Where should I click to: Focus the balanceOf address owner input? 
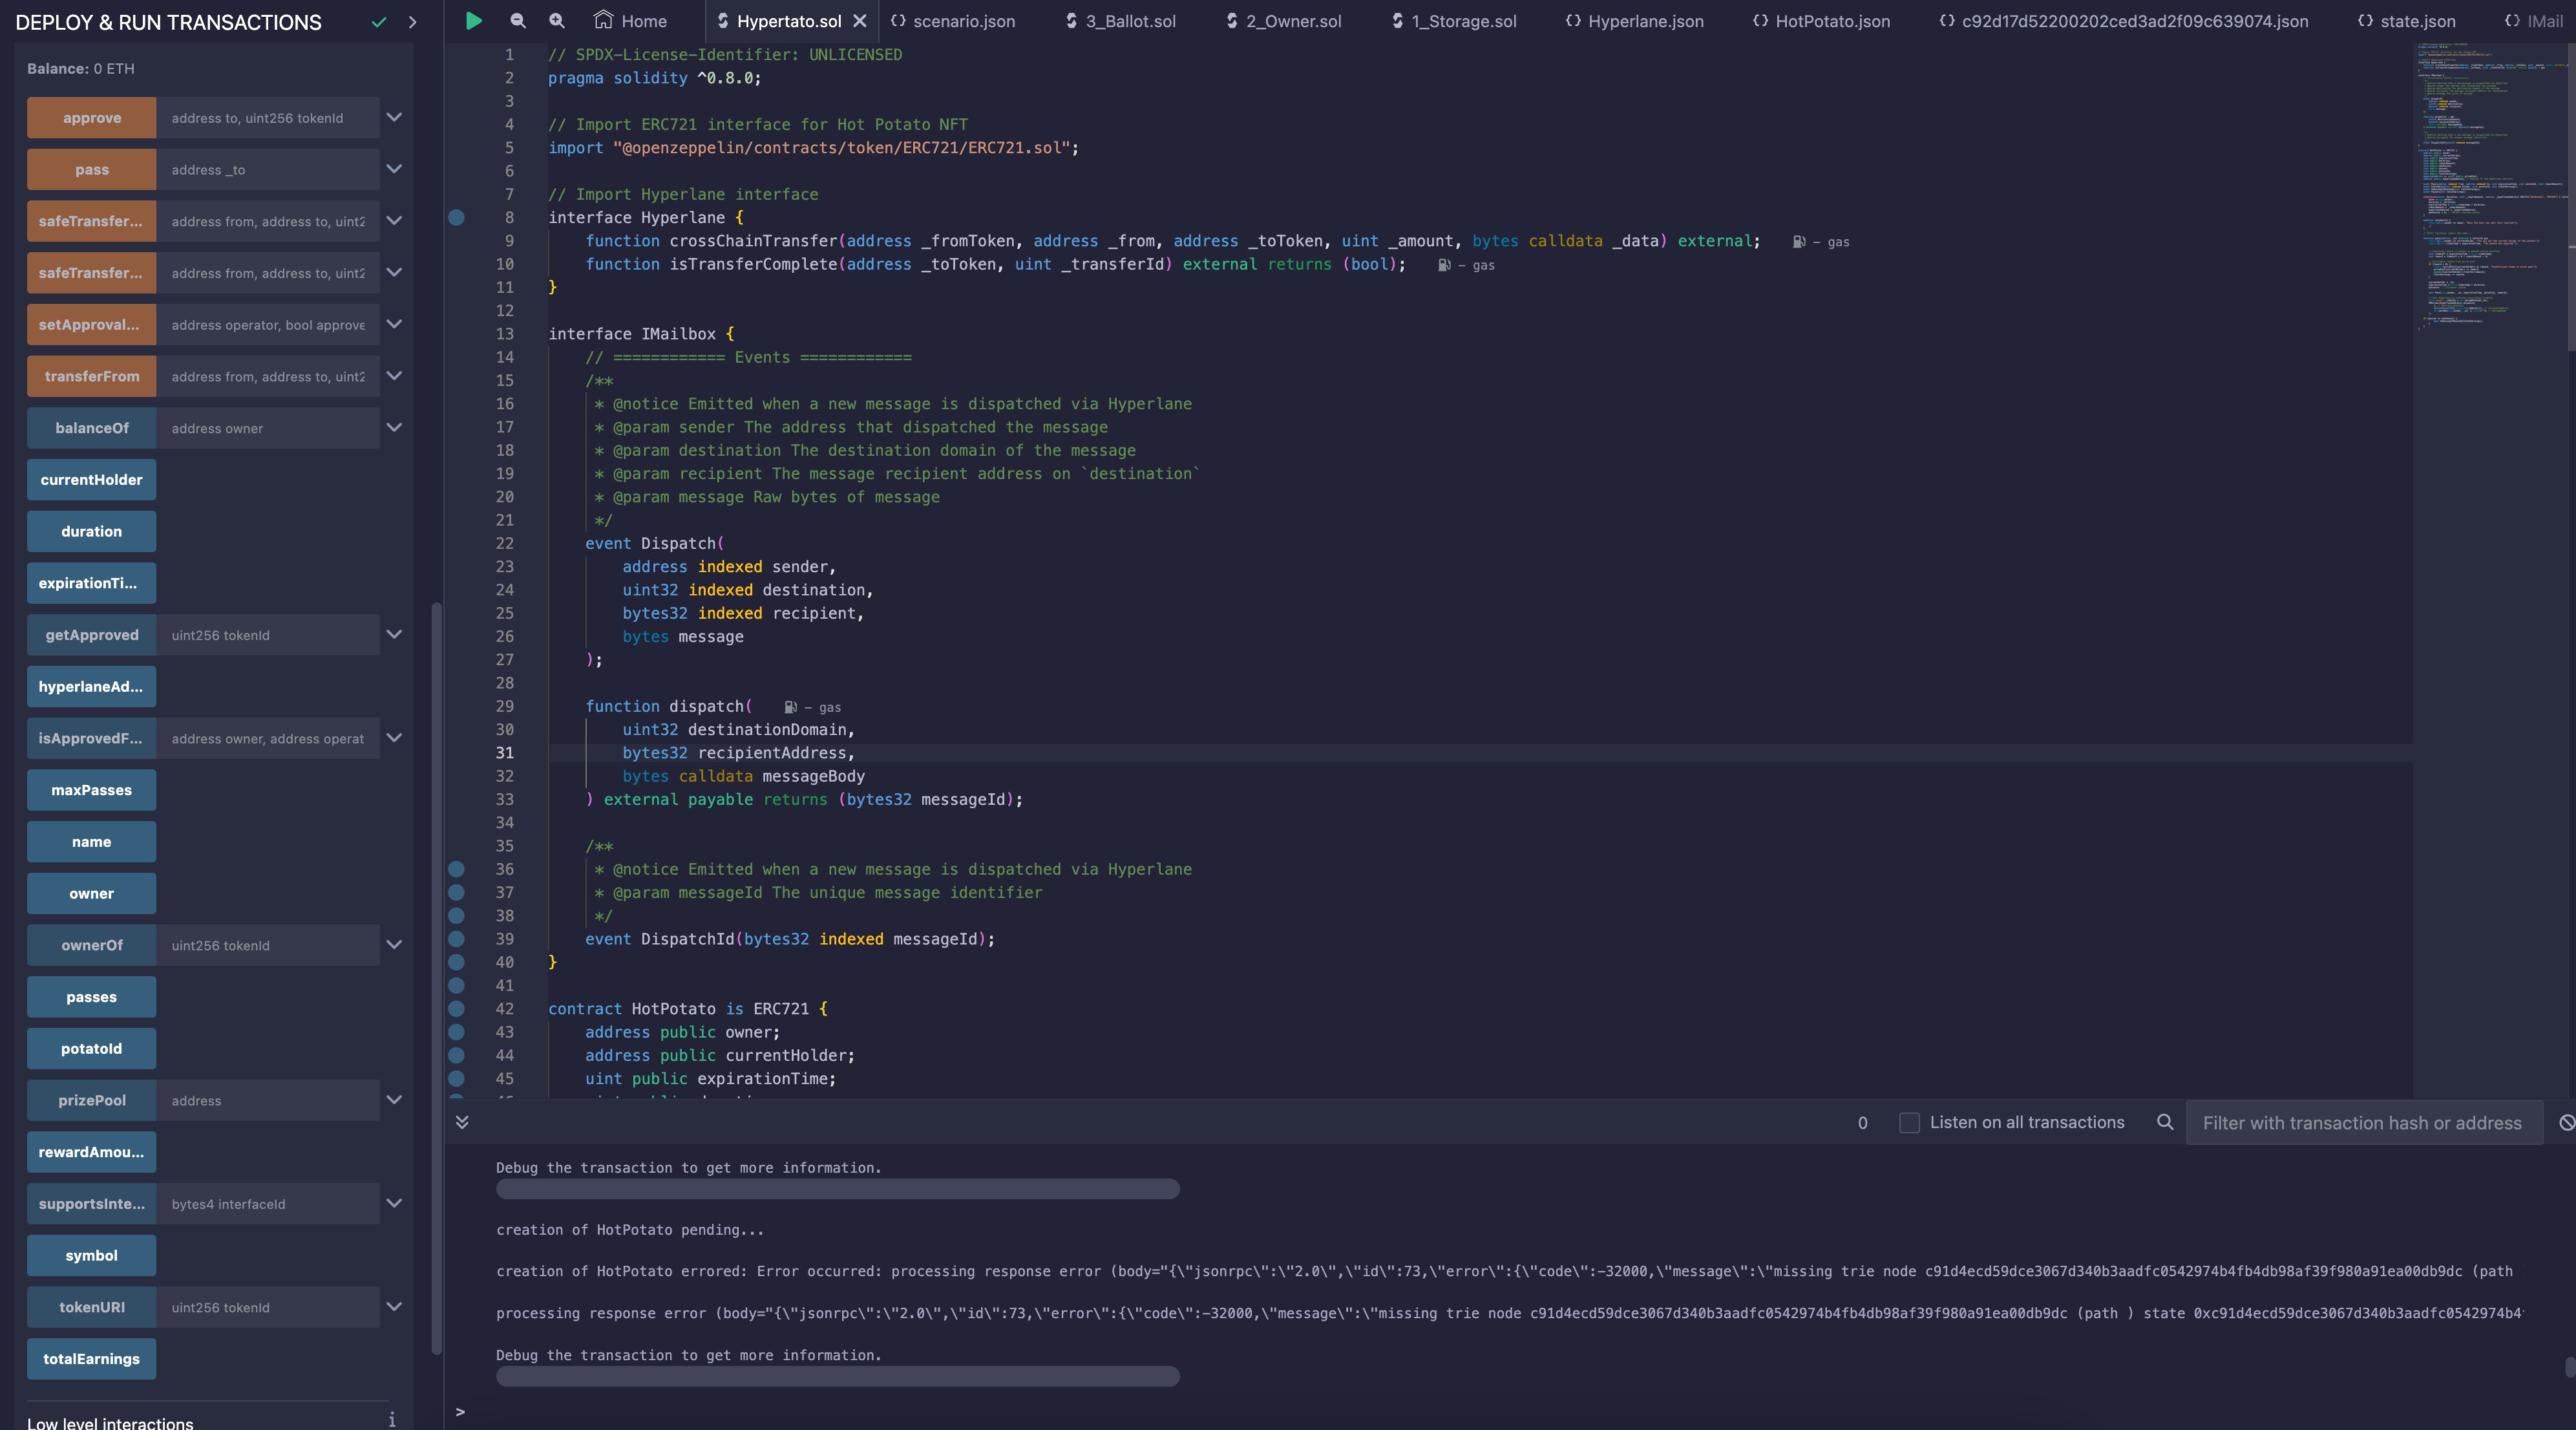[268, 428]
